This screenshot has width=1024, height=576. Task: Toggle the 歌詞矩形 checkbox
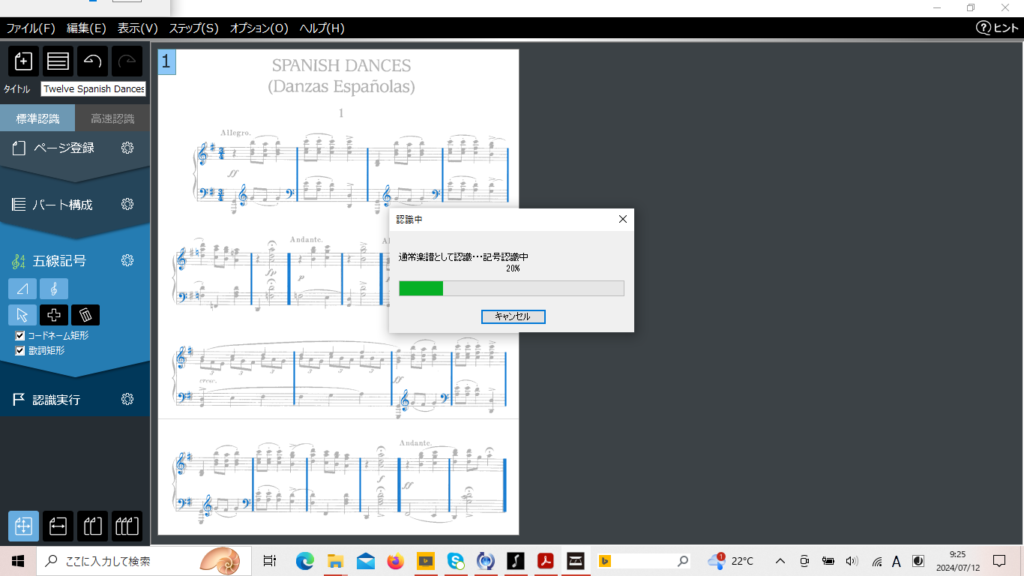20,351
